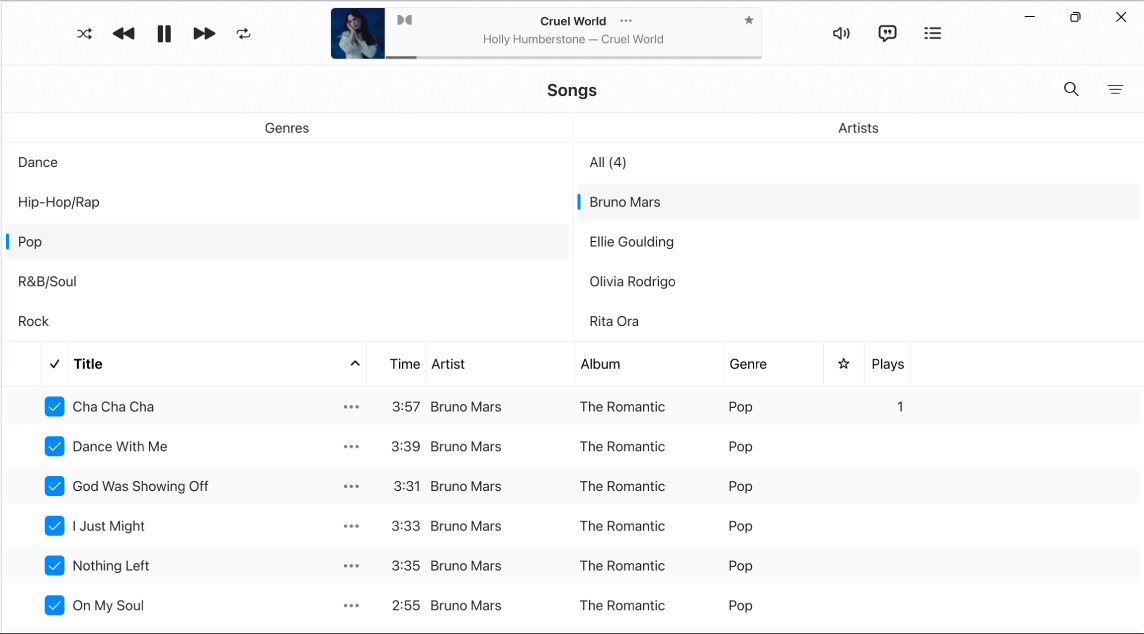The image size is (1144, 634).
Task: Open the Playing Next queue
Action: click(932, 33)
